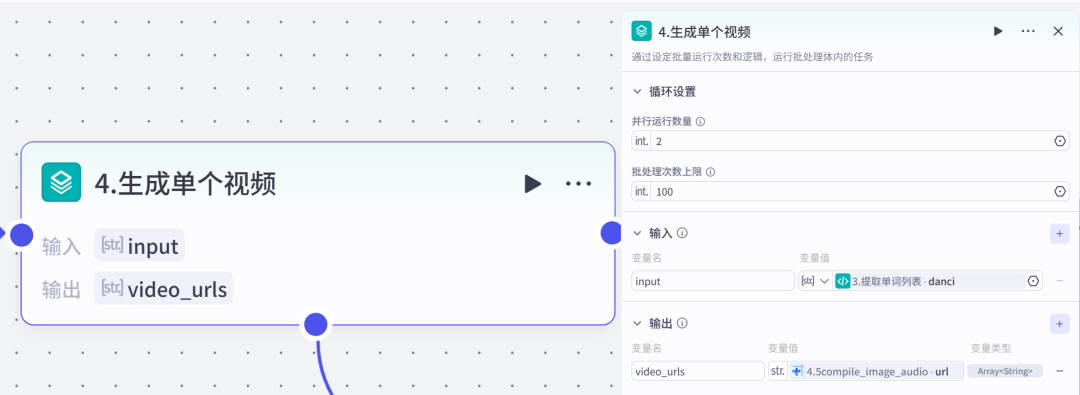The height and width of the screenshot is (395, 1080).
Task: Click the int. type label of 批处理次数上限
Action: coord(641,191)
